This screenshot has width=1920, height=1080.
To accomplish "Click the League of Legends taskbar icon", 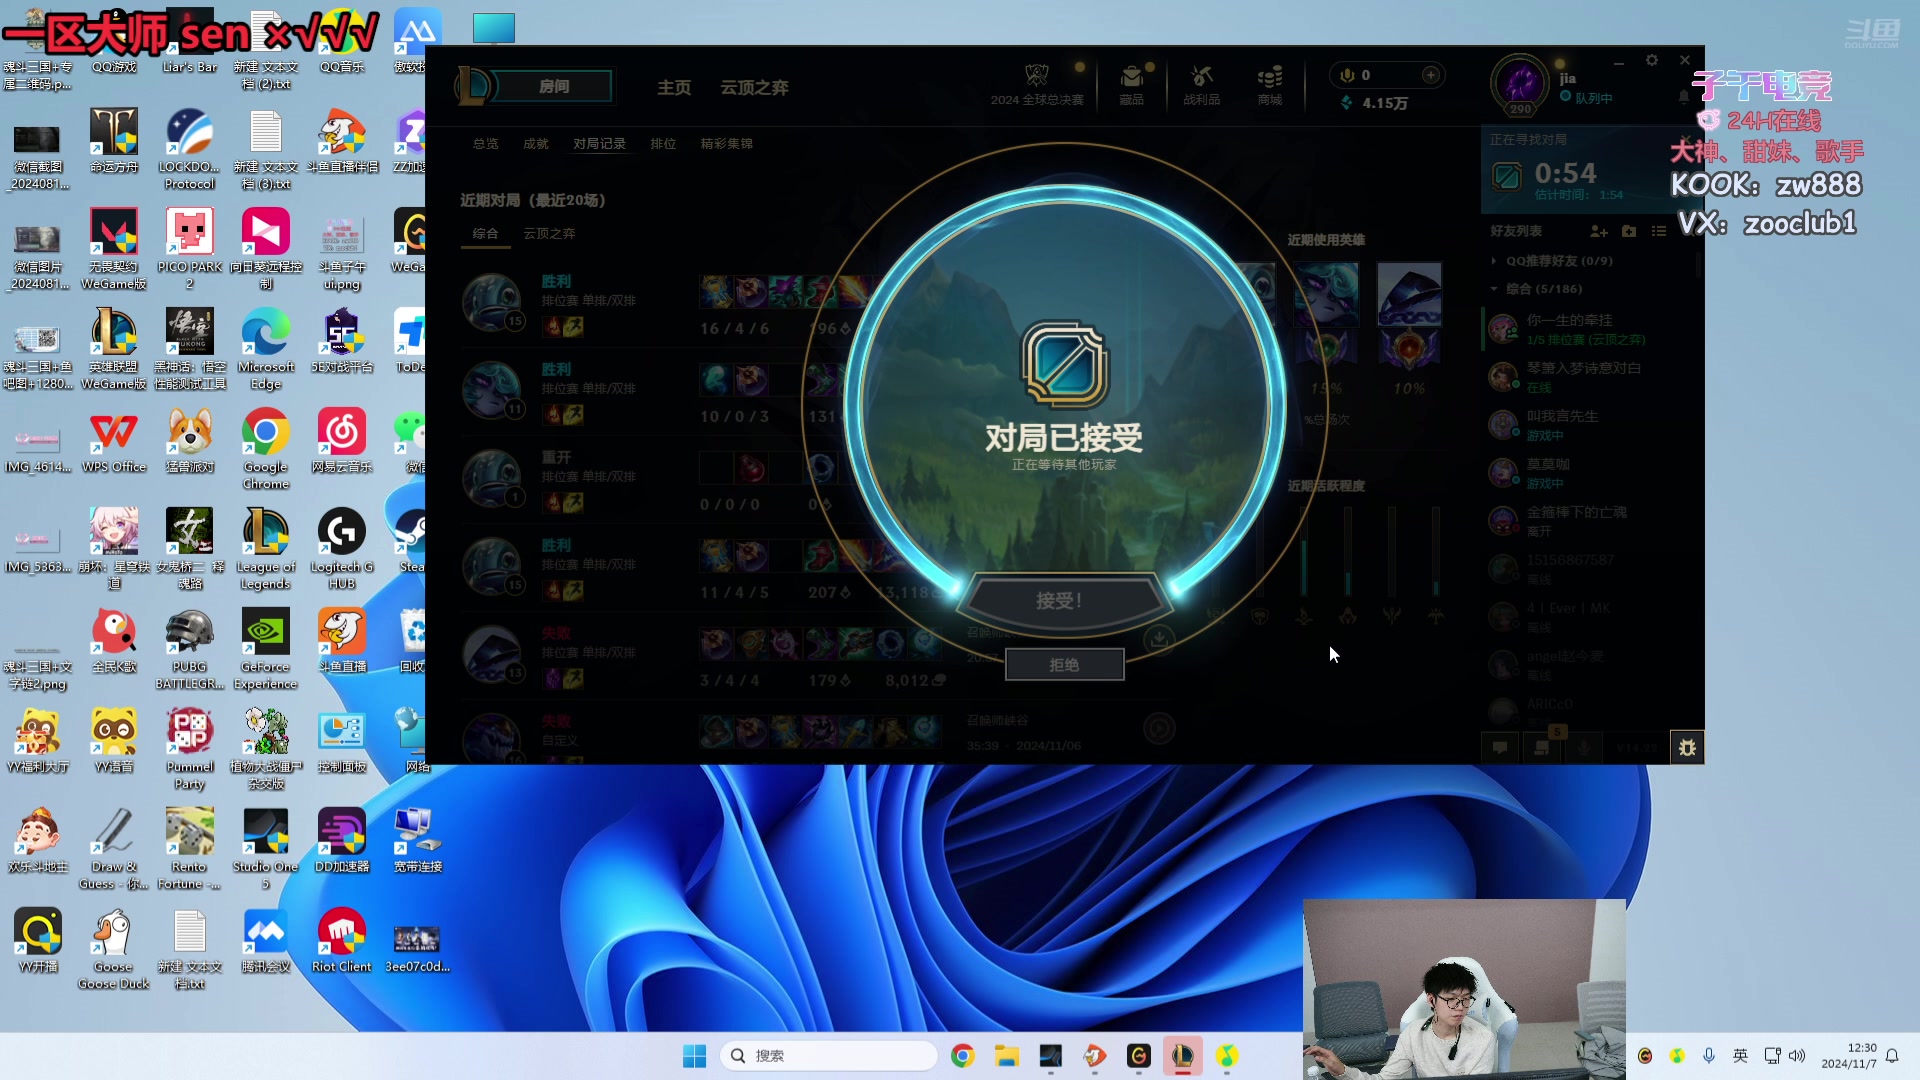I will (1182, 1056).
